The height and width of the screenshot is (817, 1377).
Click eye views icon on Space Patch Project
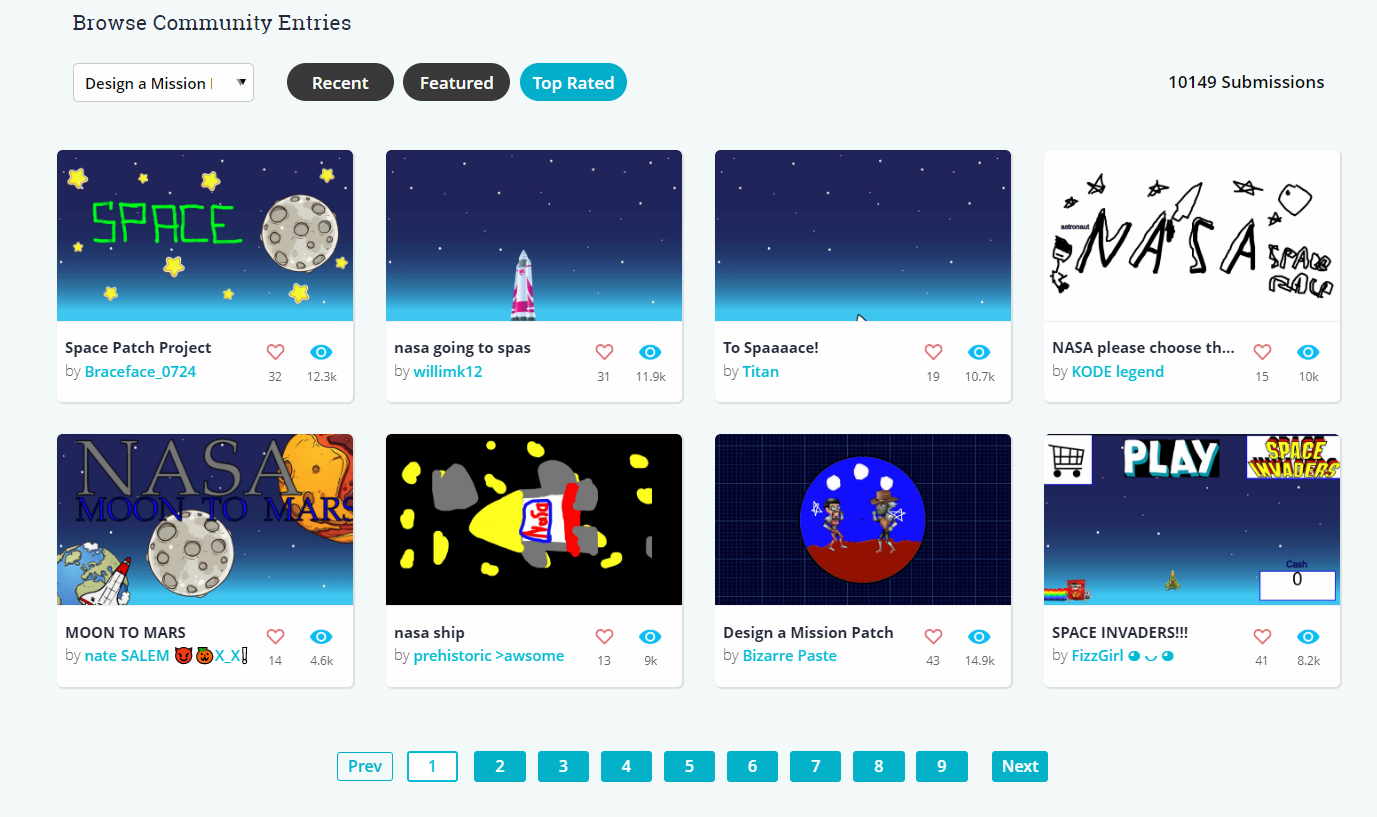click(x=321, y=352)
